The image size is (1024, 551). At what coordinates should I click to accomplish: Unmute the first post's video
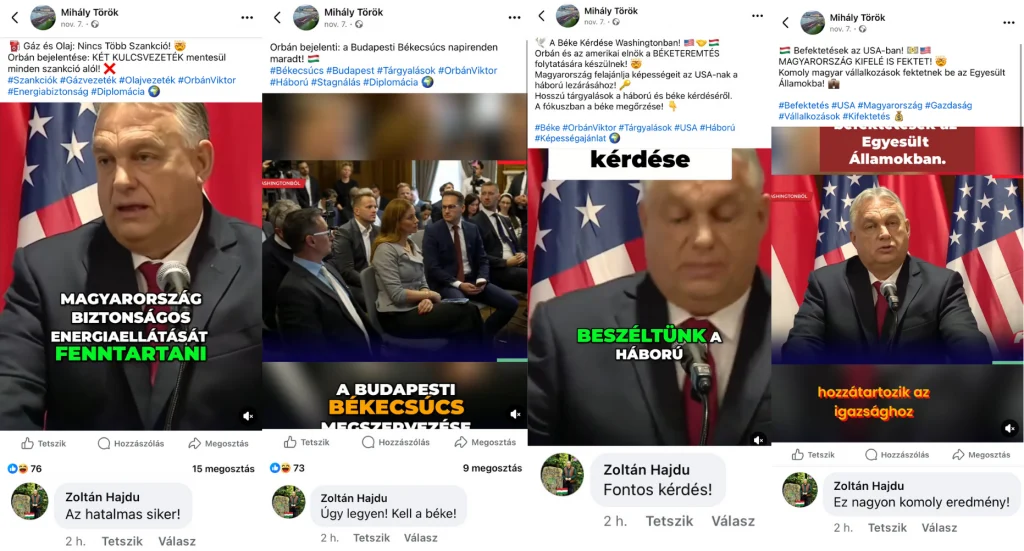248,416
